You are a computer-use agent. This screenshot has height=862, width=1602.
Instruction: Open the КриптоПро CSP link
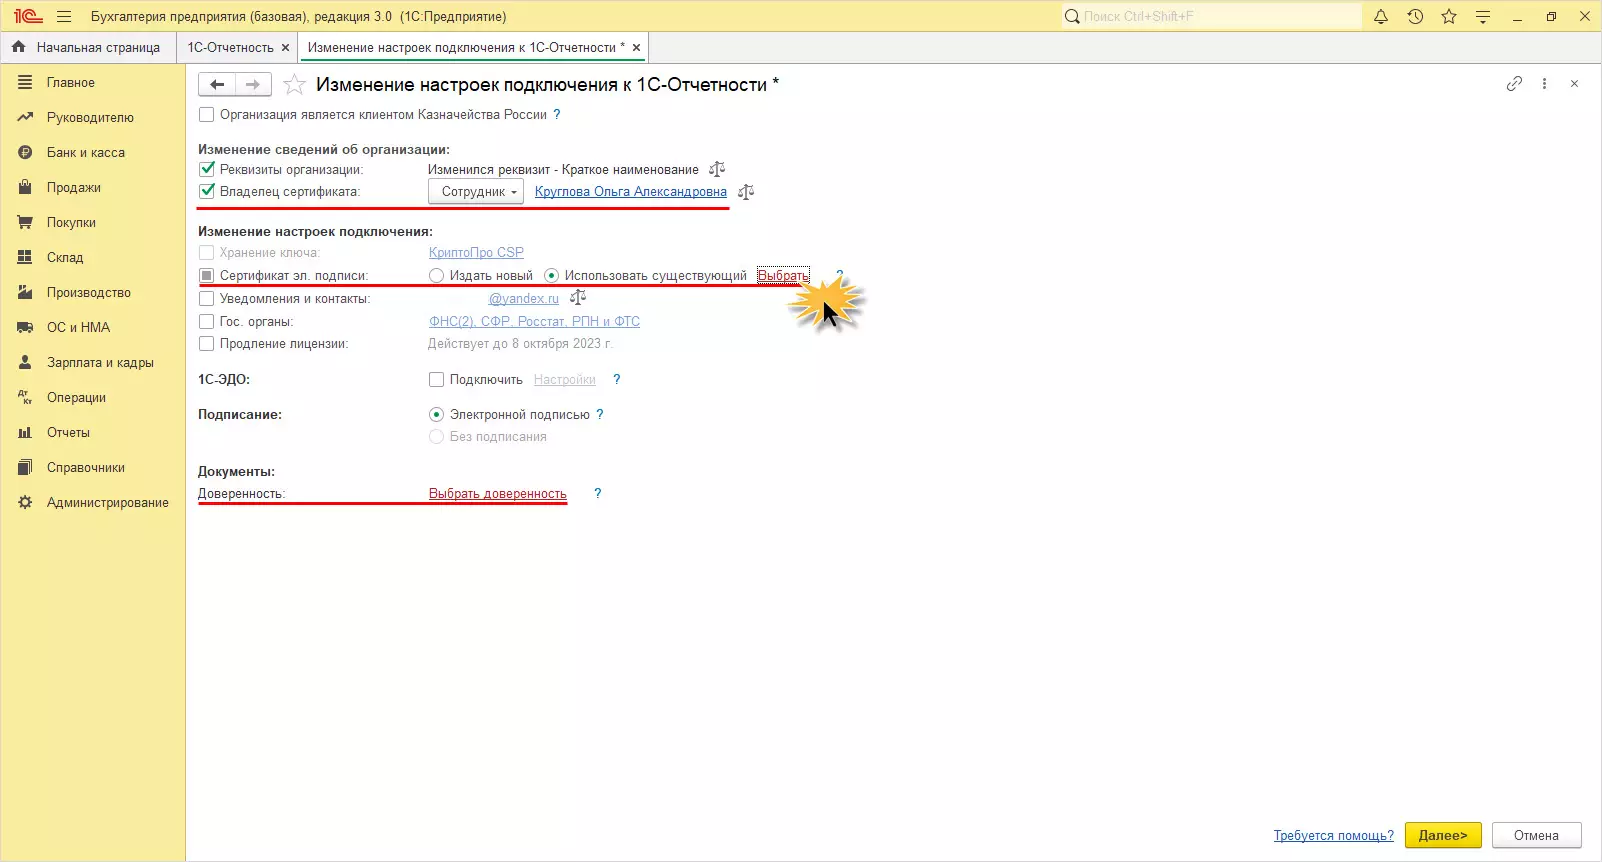(x=476, y=252)
